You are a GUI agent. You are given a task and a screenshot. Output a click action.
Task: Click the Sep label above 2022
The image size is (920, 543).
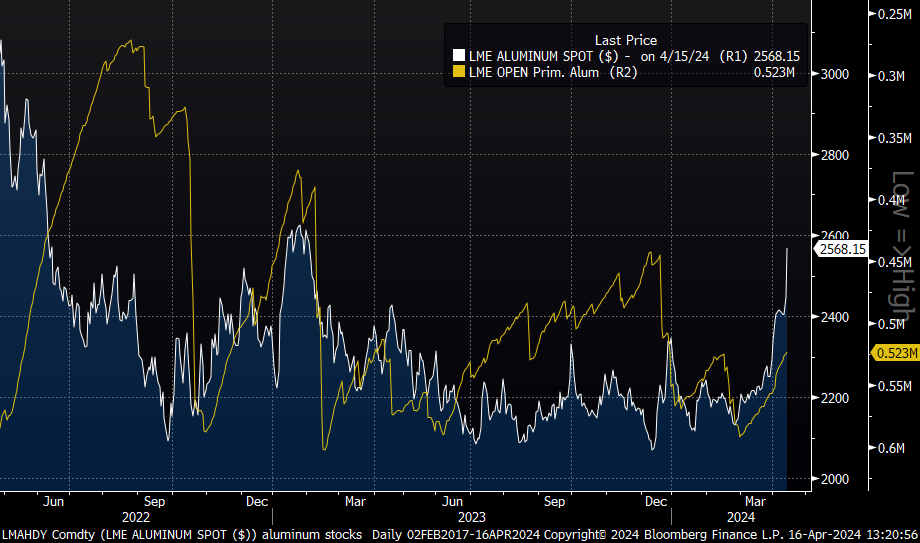[x=154, y=501]
